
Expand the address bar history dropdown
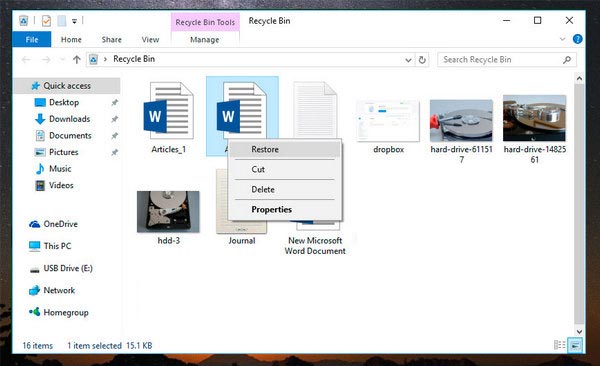click(408, 60)
